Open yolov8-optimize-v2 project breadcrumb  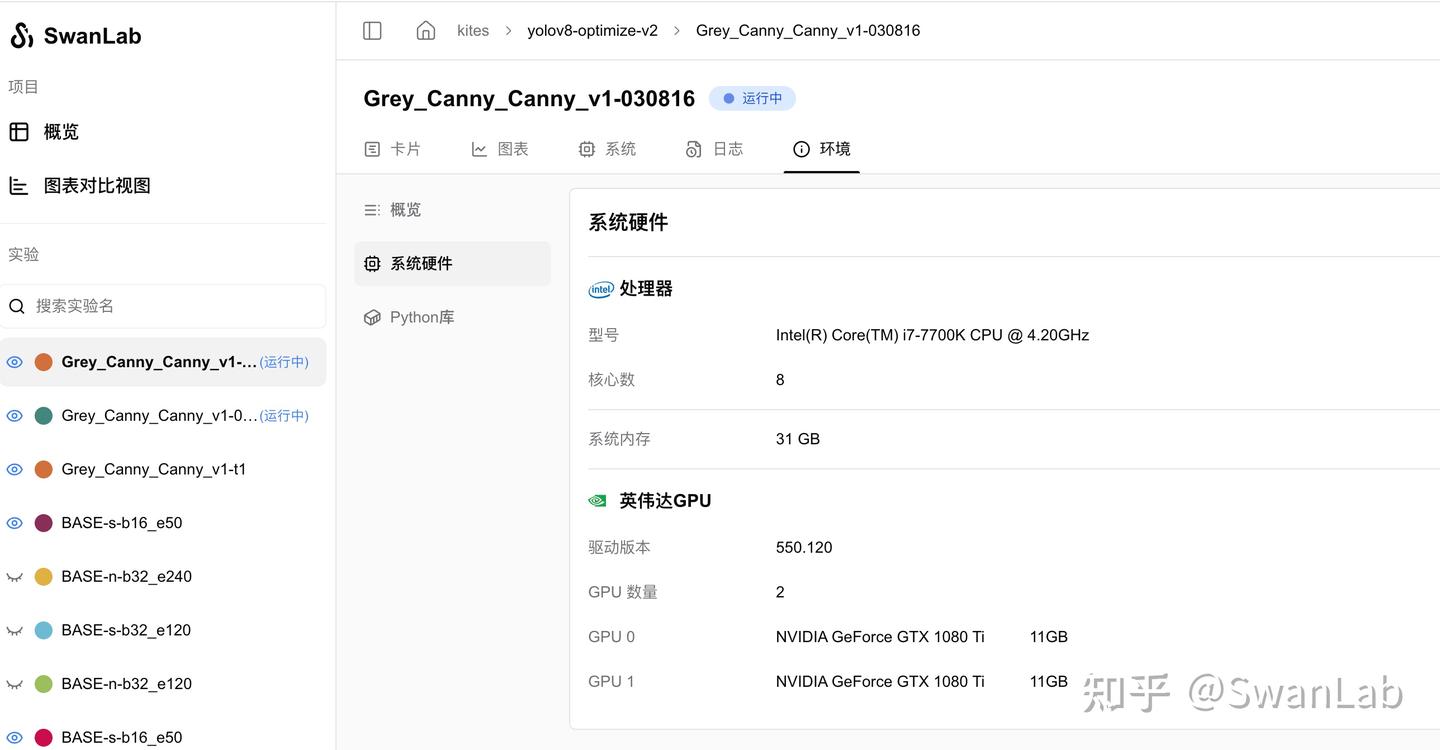tap(593, 31)
